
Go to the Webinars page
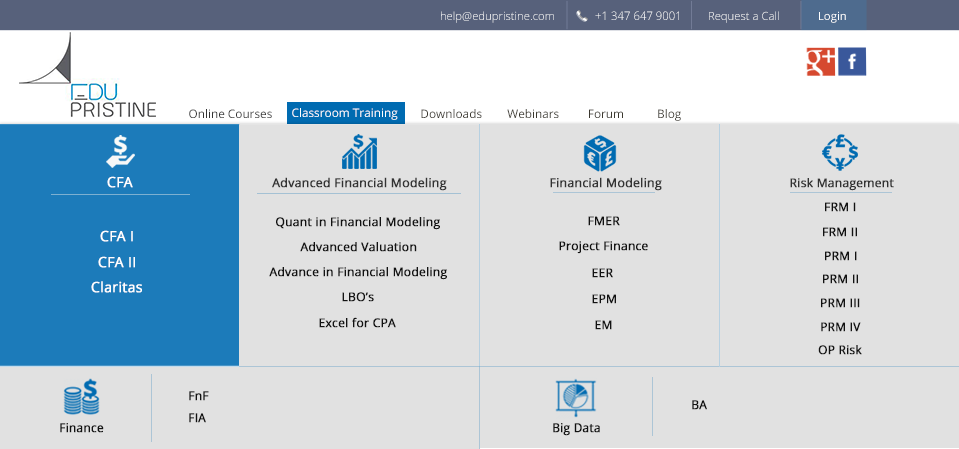click(533, 114)
